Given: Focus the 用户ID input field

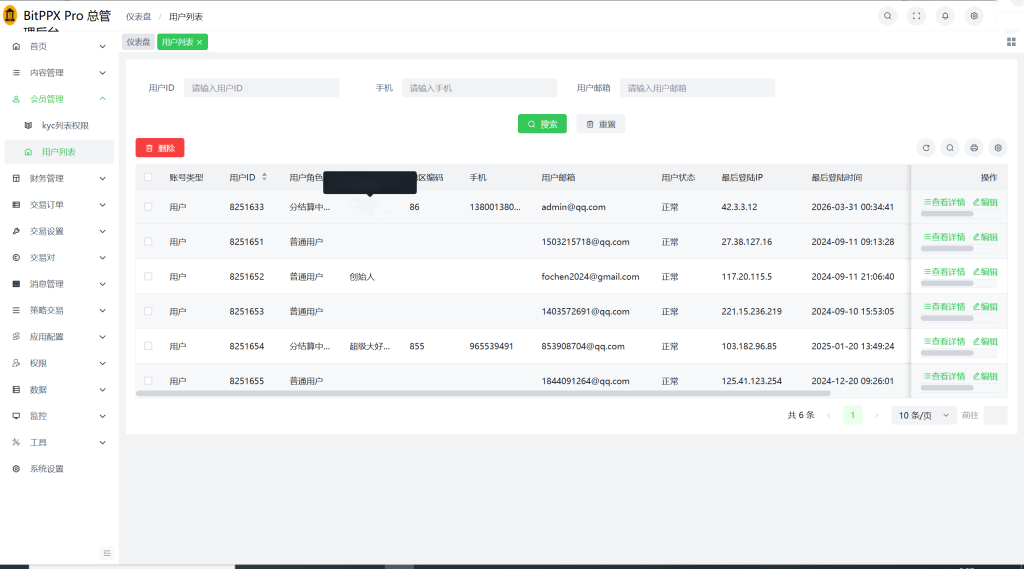Looking at the screenshot, I should [261, 88].
